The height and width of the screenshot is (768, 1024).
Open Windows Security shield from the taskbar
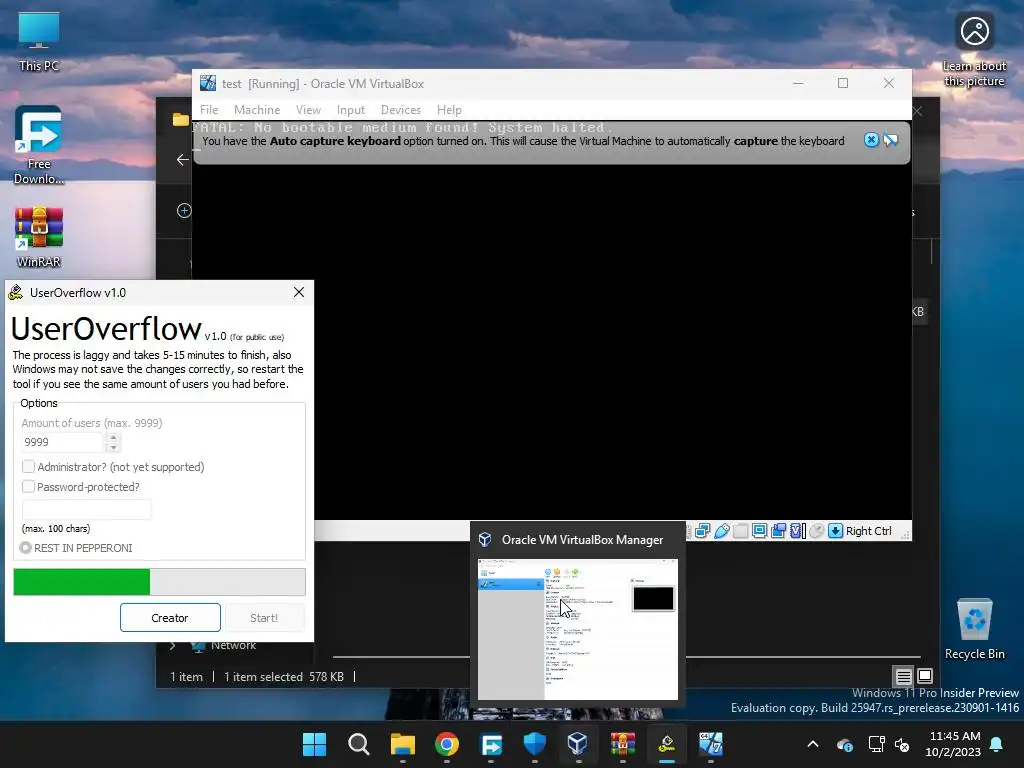(x=535, y=744)
